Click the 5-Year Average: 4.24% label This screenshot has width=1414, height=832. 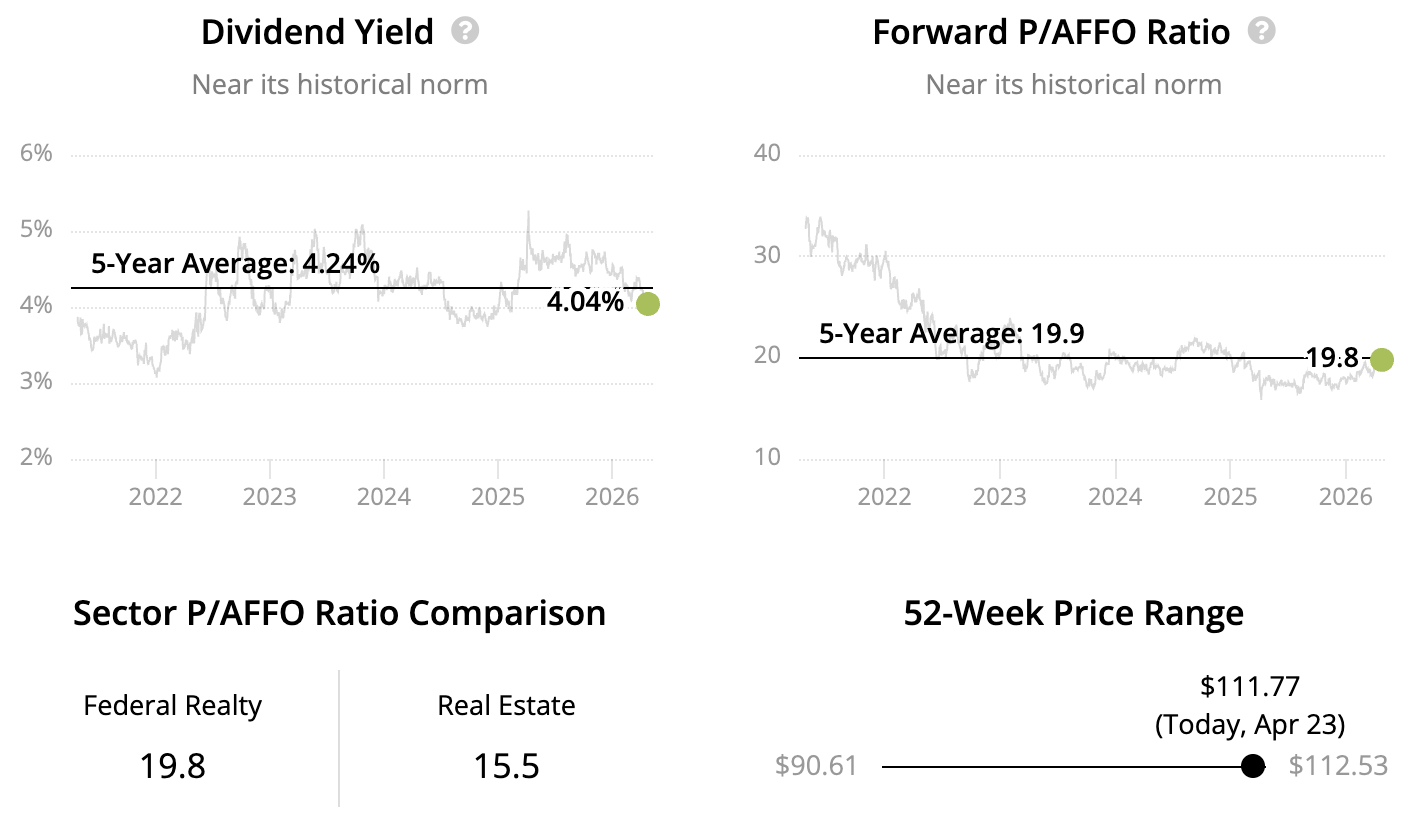point(235,264)
